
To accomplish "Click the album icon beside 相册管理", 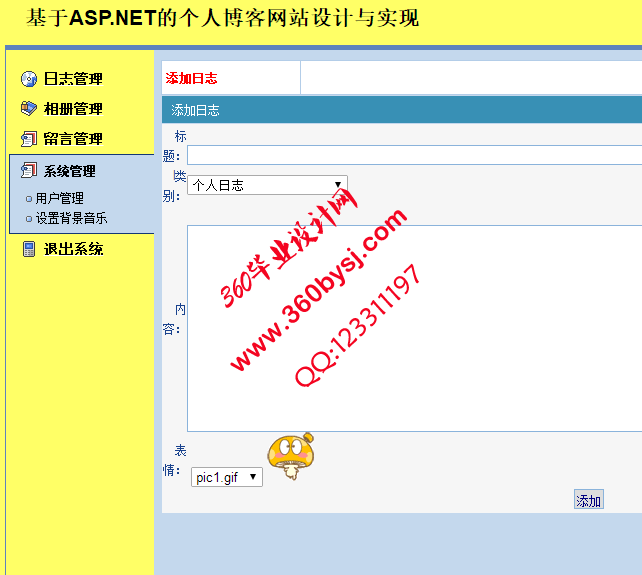I will [29, 109].
